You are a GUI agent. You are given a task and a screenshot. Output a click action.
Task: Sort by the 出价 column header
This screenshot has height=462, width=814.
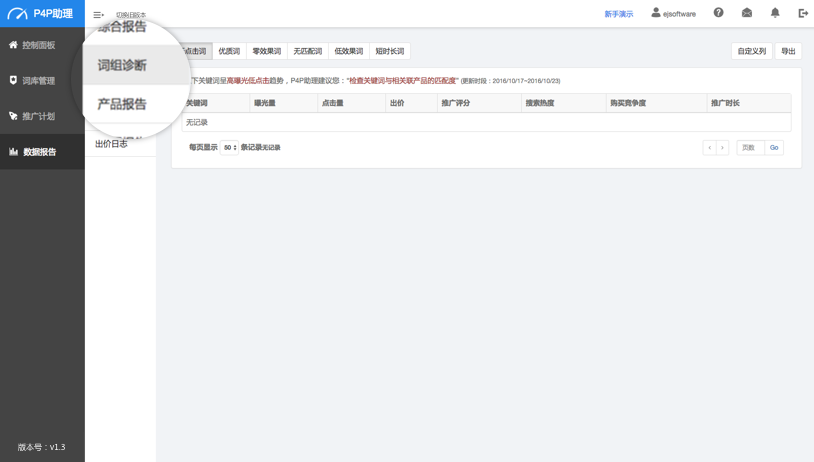[x=411, y=103]
